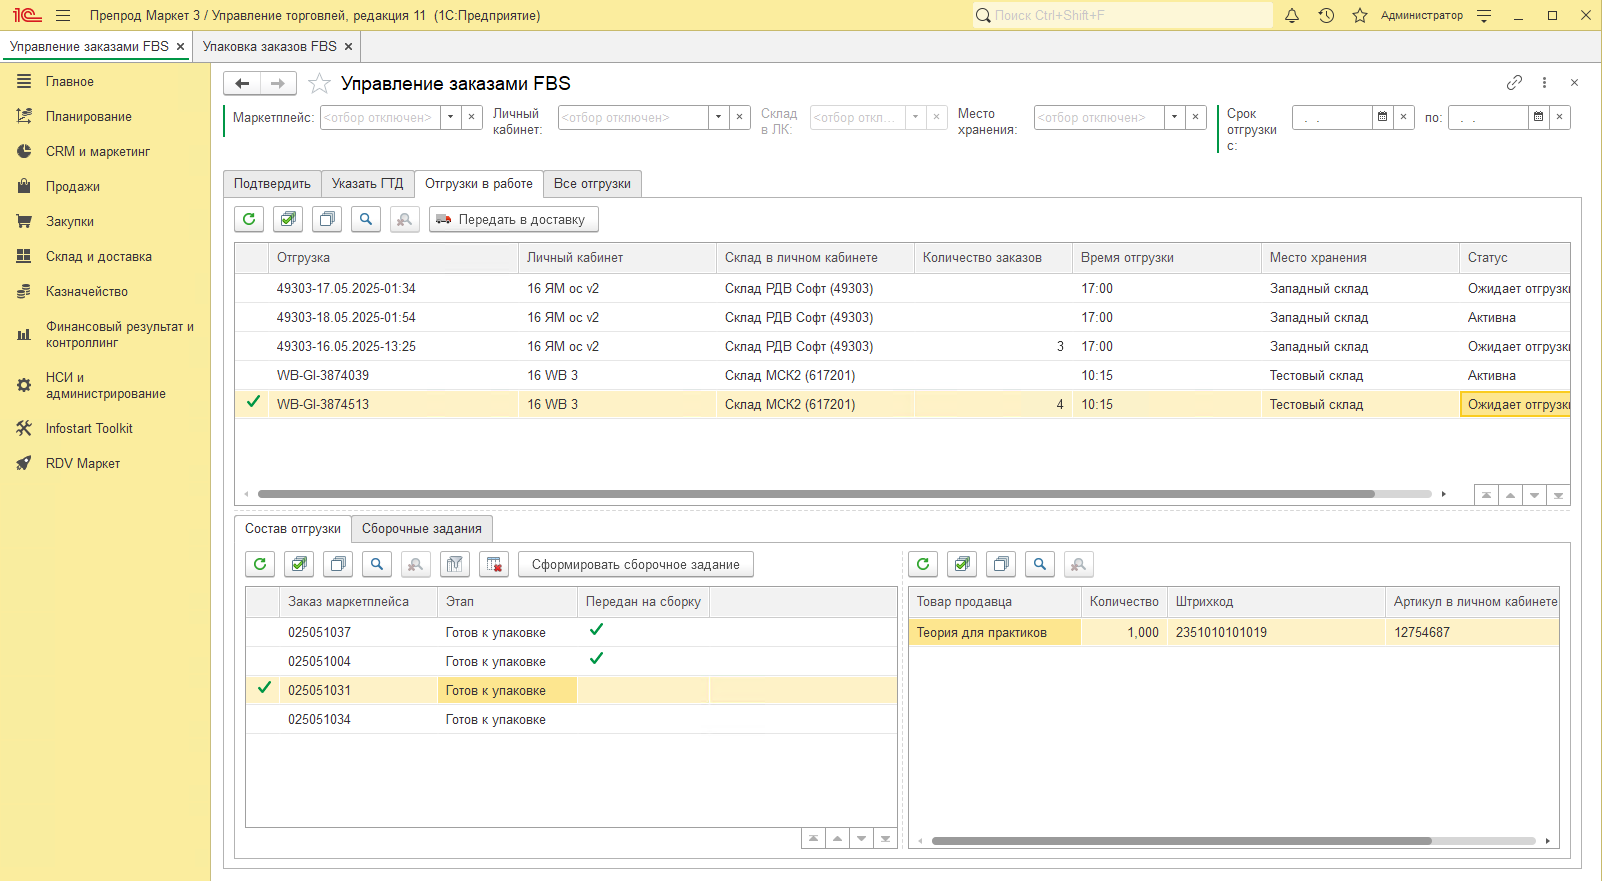Toggle checkmark for order 025051037

264,632
